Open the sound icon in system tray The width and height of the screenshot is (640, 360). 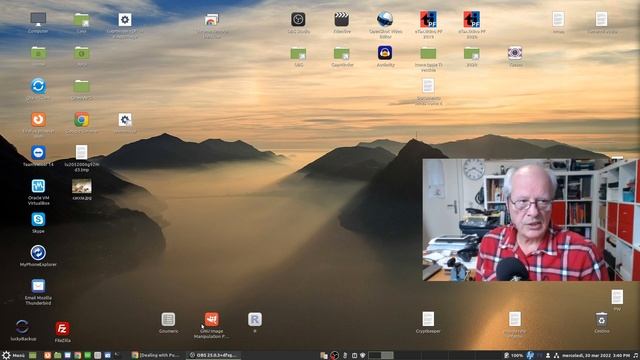coord(636,356)
